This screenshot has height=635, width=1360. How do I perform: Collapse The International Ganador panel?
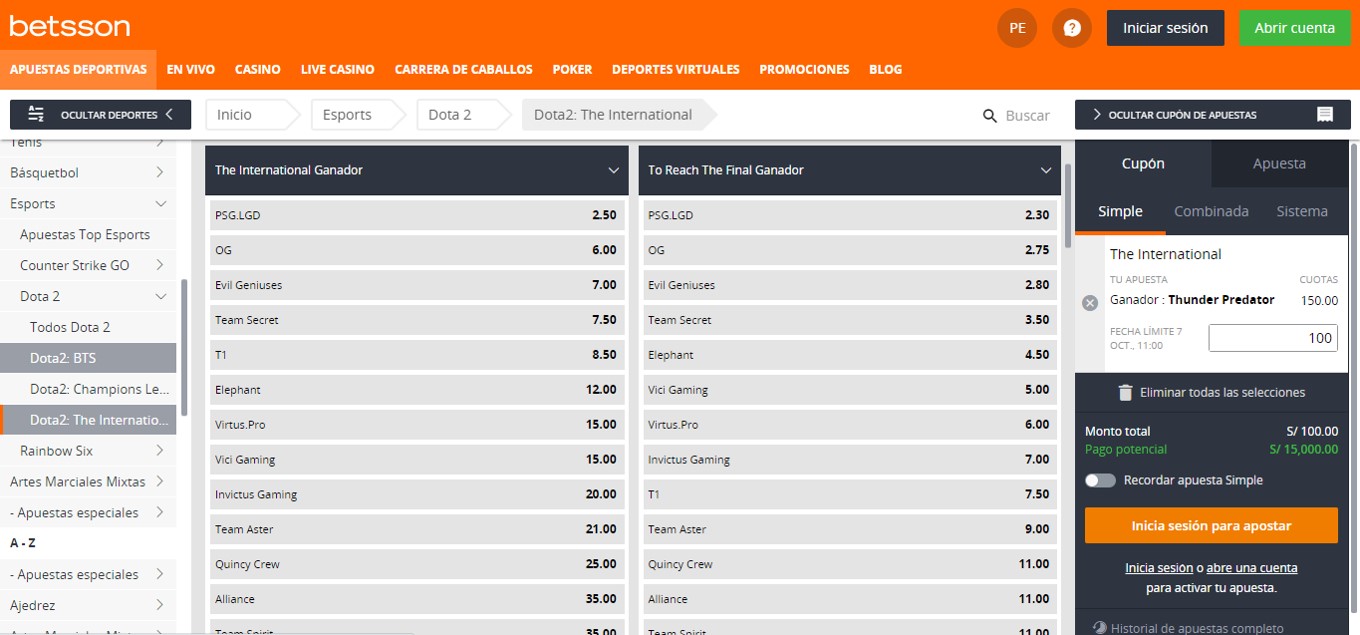614,171
